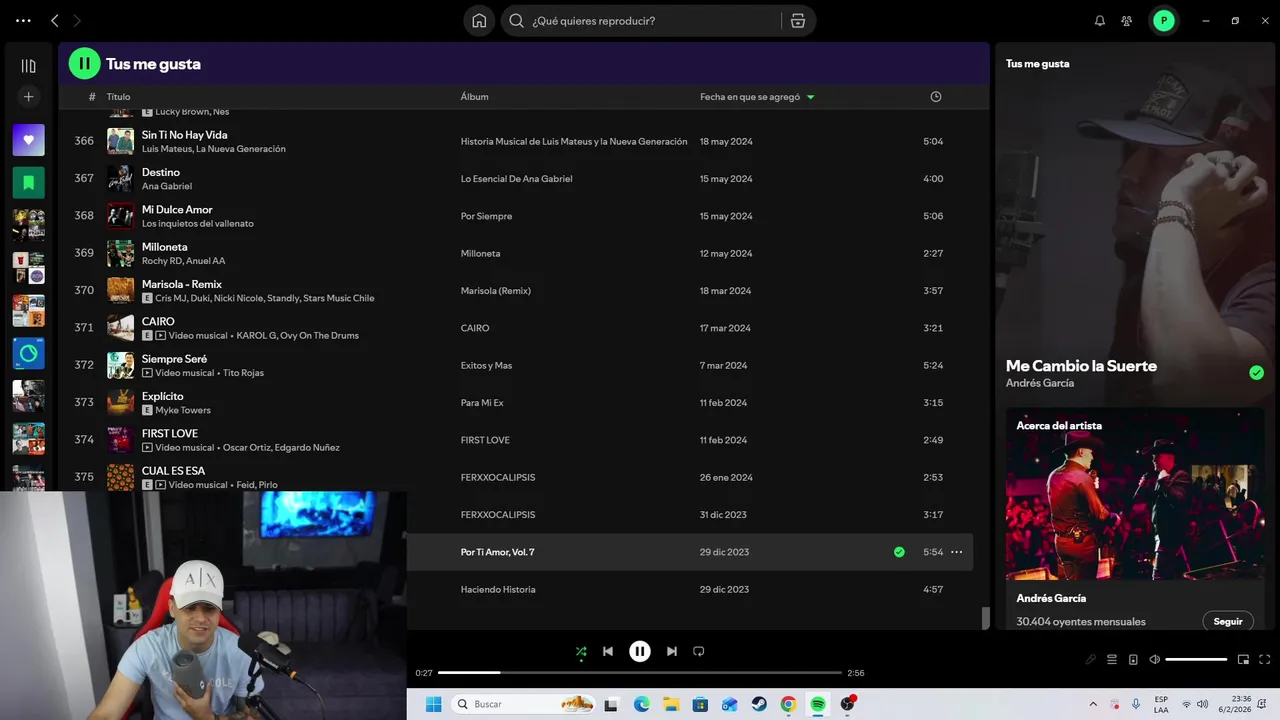Toggle shuffle mode
Image resolution: width=1280 pixels, height=720 pixels.
point(581,651)
